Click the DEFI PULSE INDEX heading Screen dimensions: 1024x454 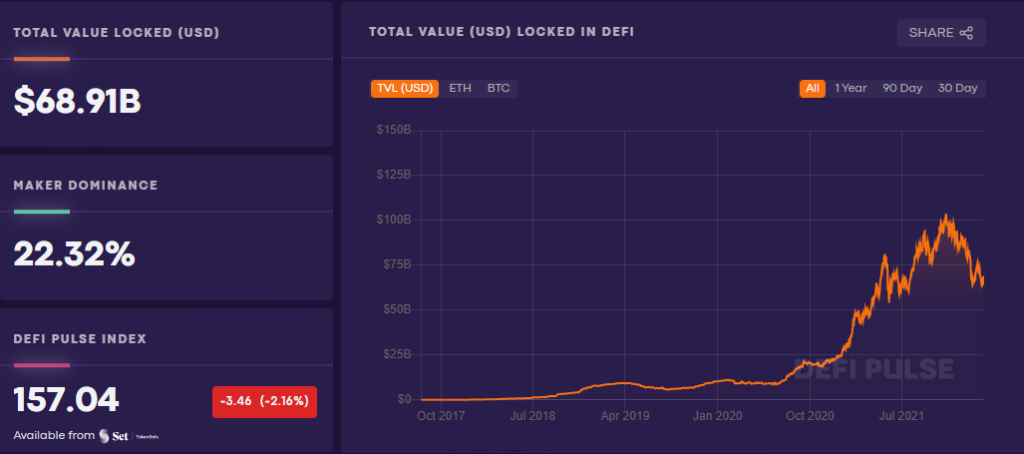point(80,338)
